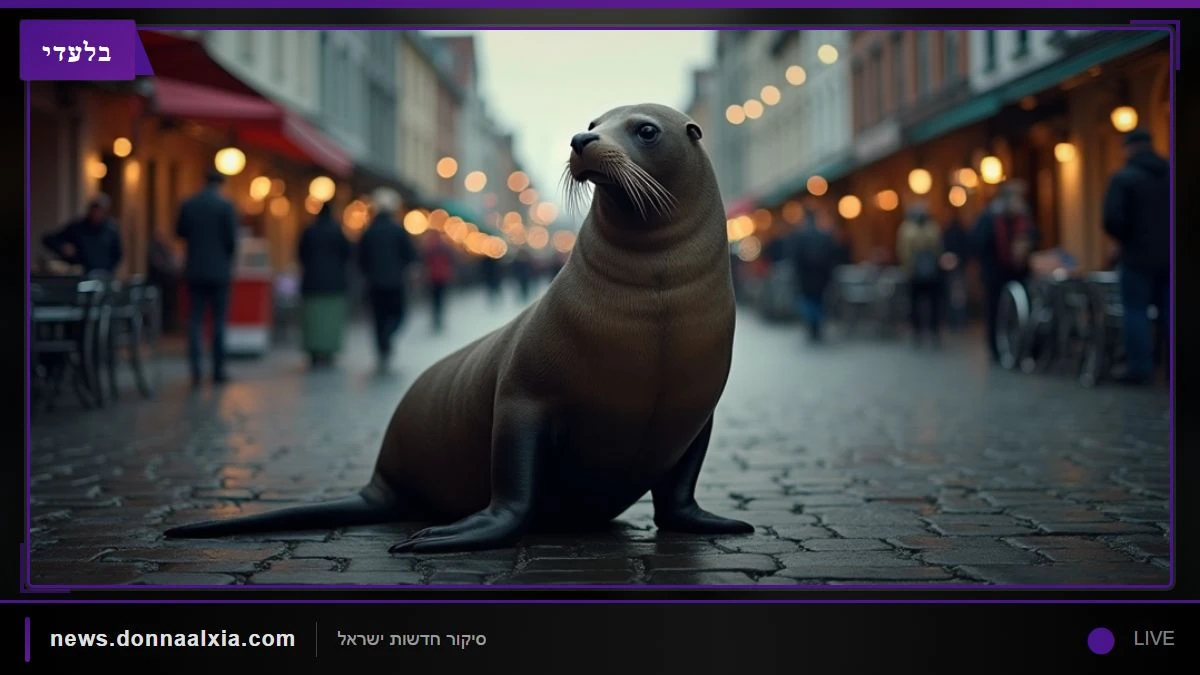Click the man standing at the far right
Viewport: 1200px width, 675px height.
tap(1136, 256)
